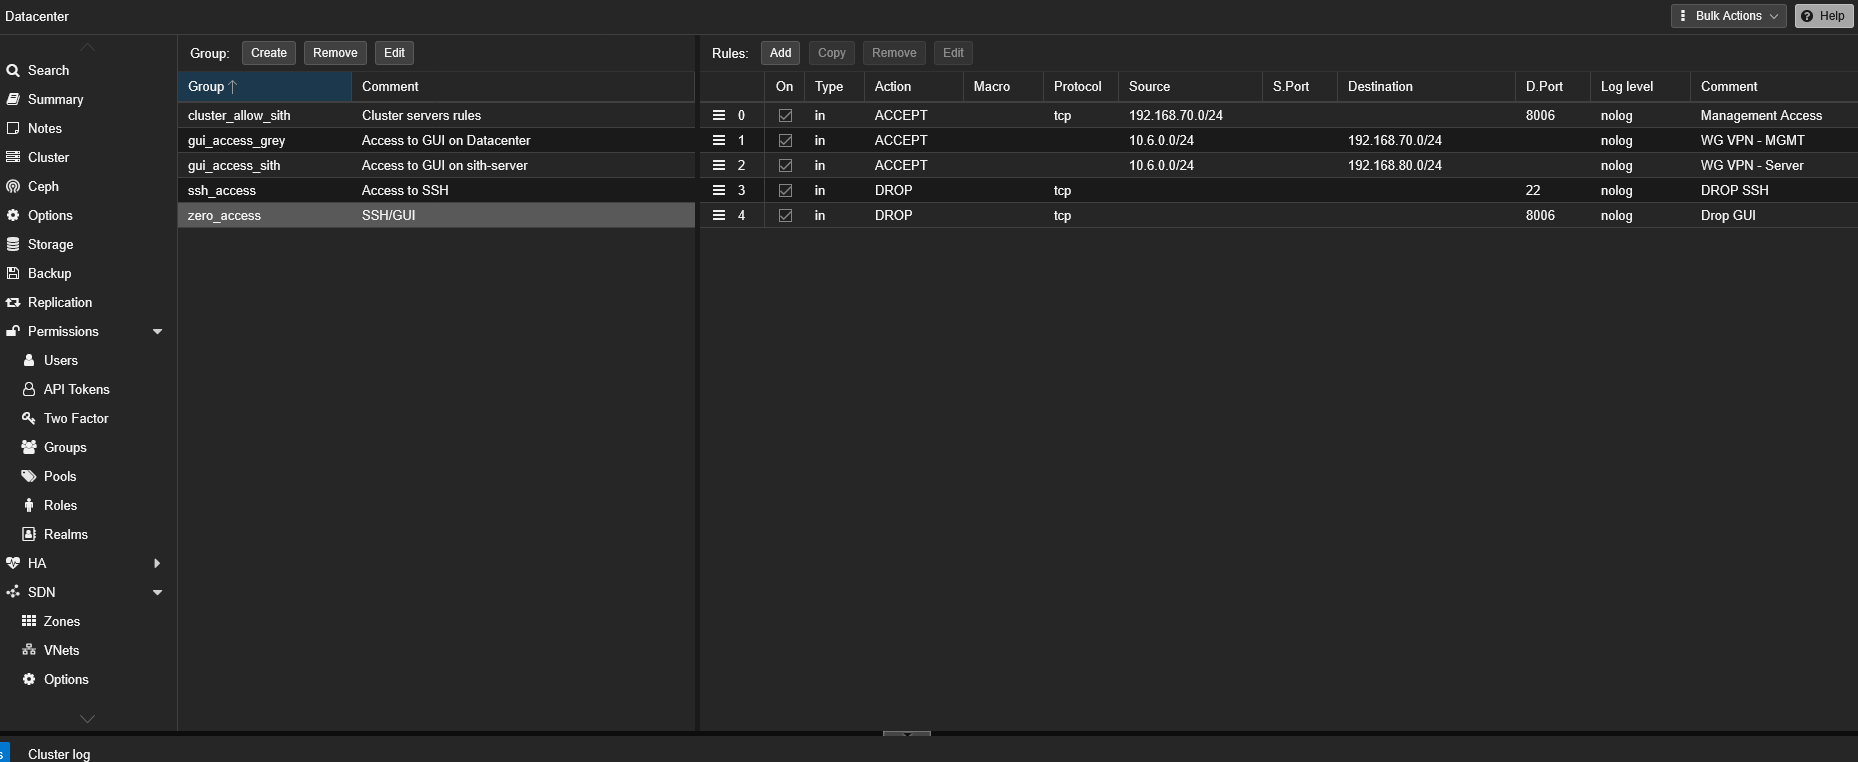Click the Two Factor key icon
Image resolution: width=1858 pixels, height=762 pixels.
tap(29, 419)
